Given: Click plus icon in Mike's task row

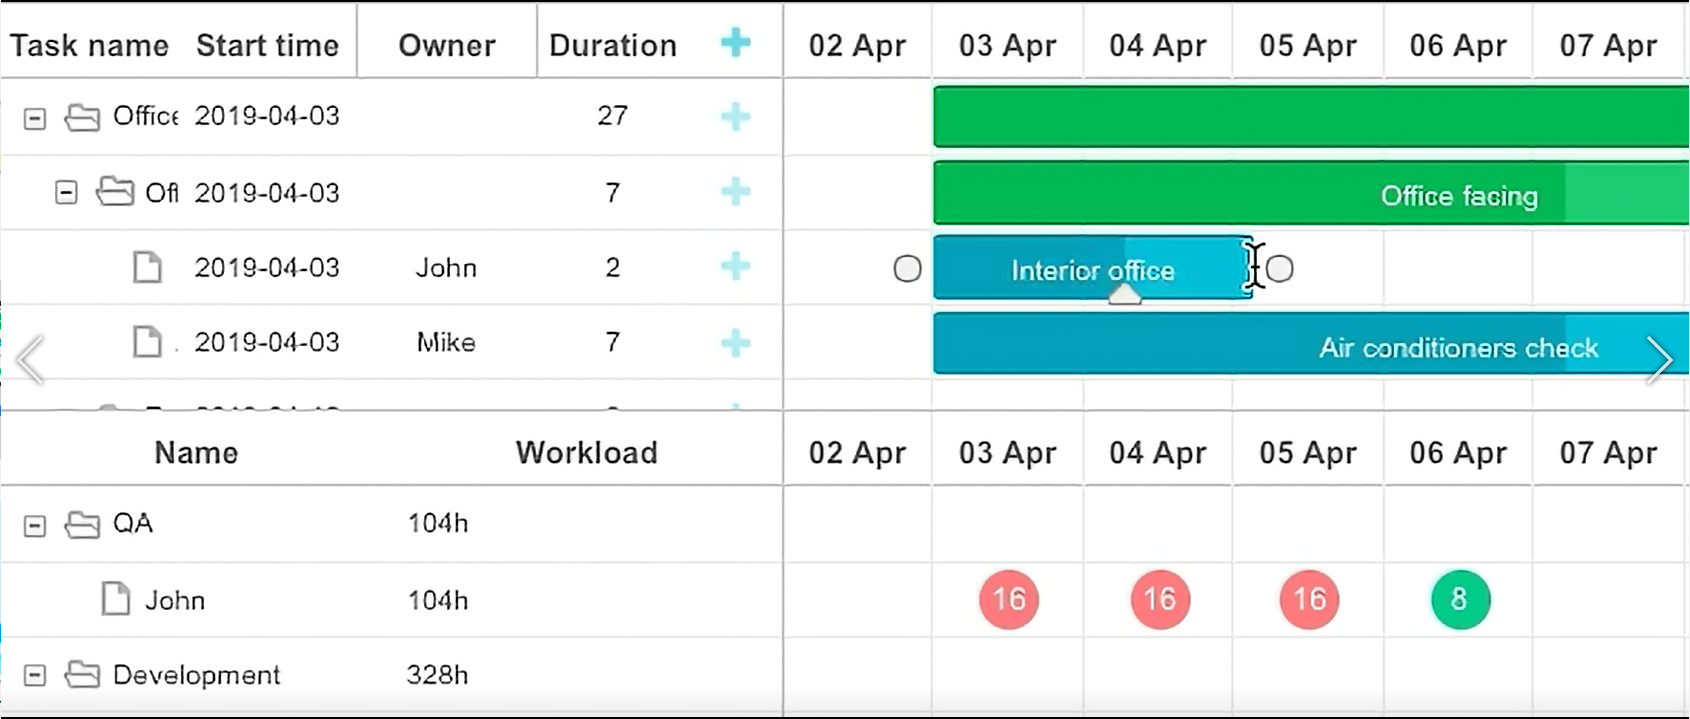Looking at the screenshot, I should tap(735, 343).
